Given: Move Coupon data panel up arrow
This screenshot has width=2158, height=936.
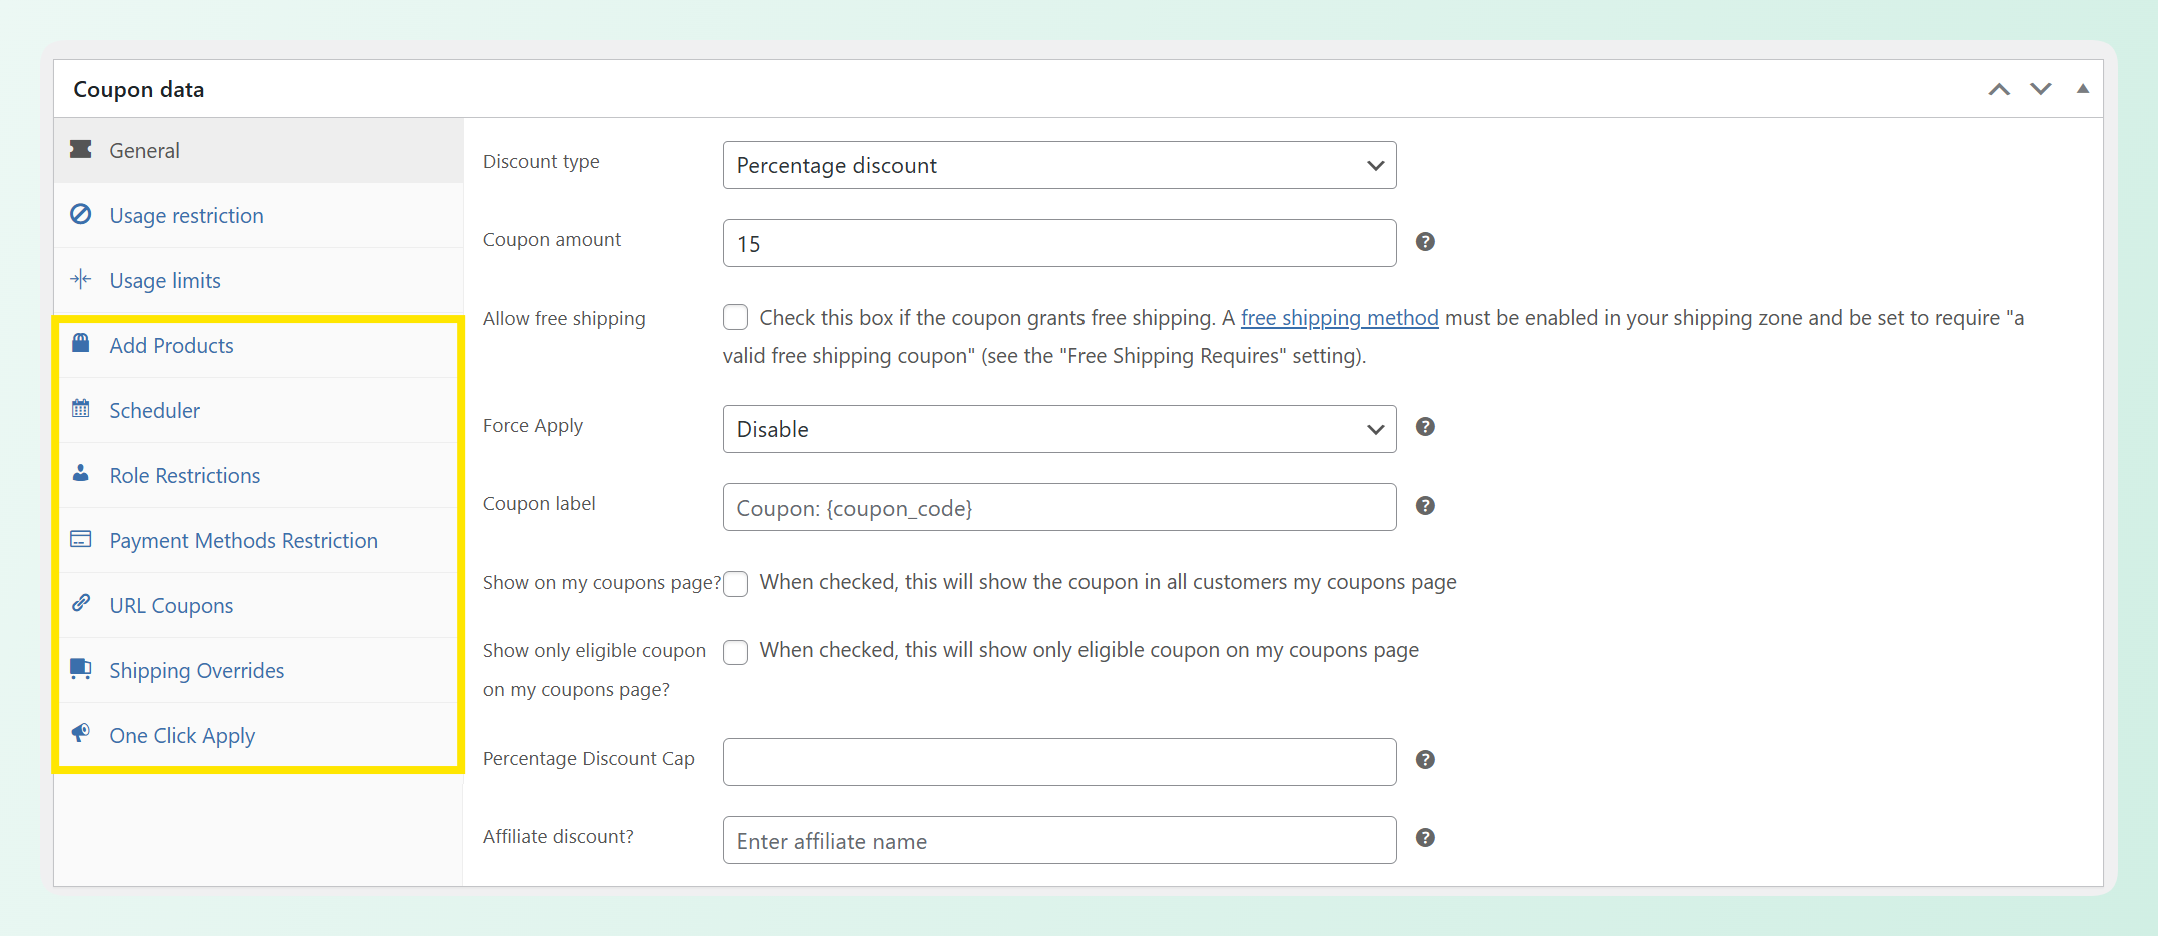Looking at the screenshot, I should [x=1999, y=89].
